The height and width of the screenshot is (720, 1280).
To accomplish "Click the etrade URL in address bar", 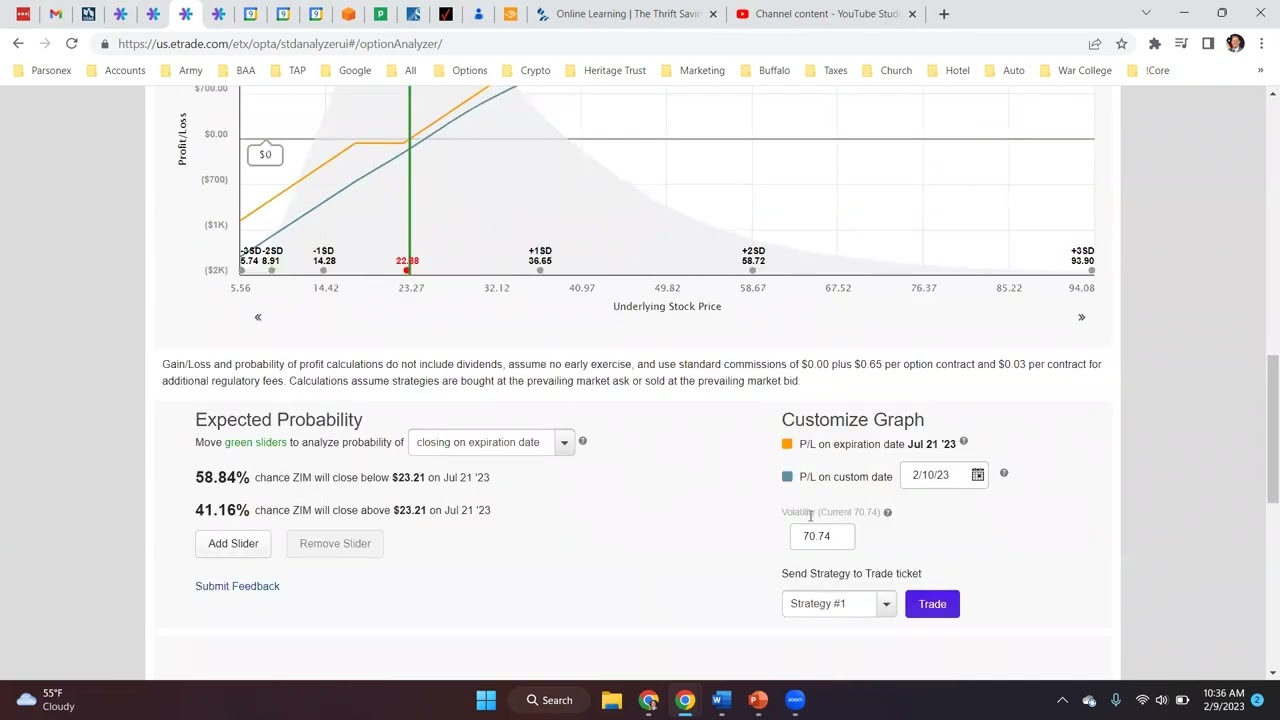I will (x=280, y=44).
